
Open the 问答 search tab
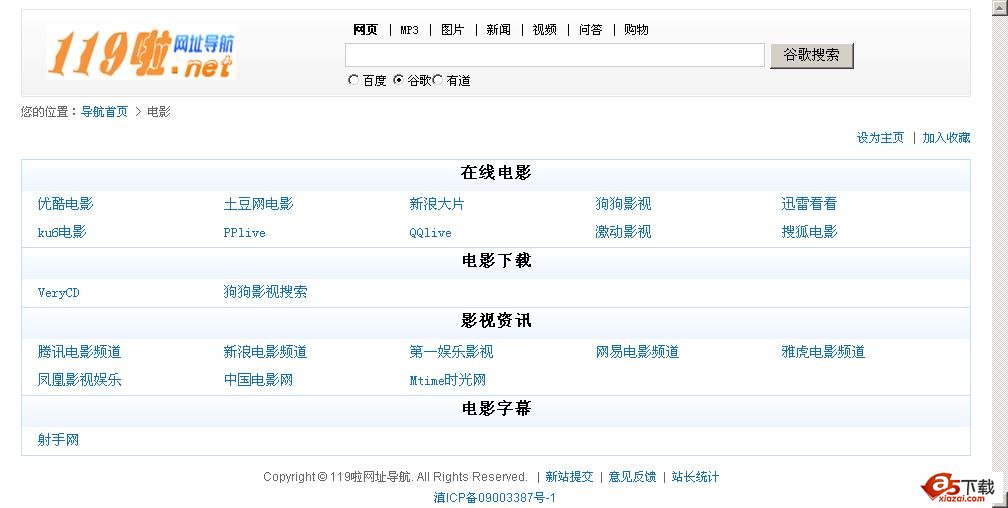(x=591, y=30)
